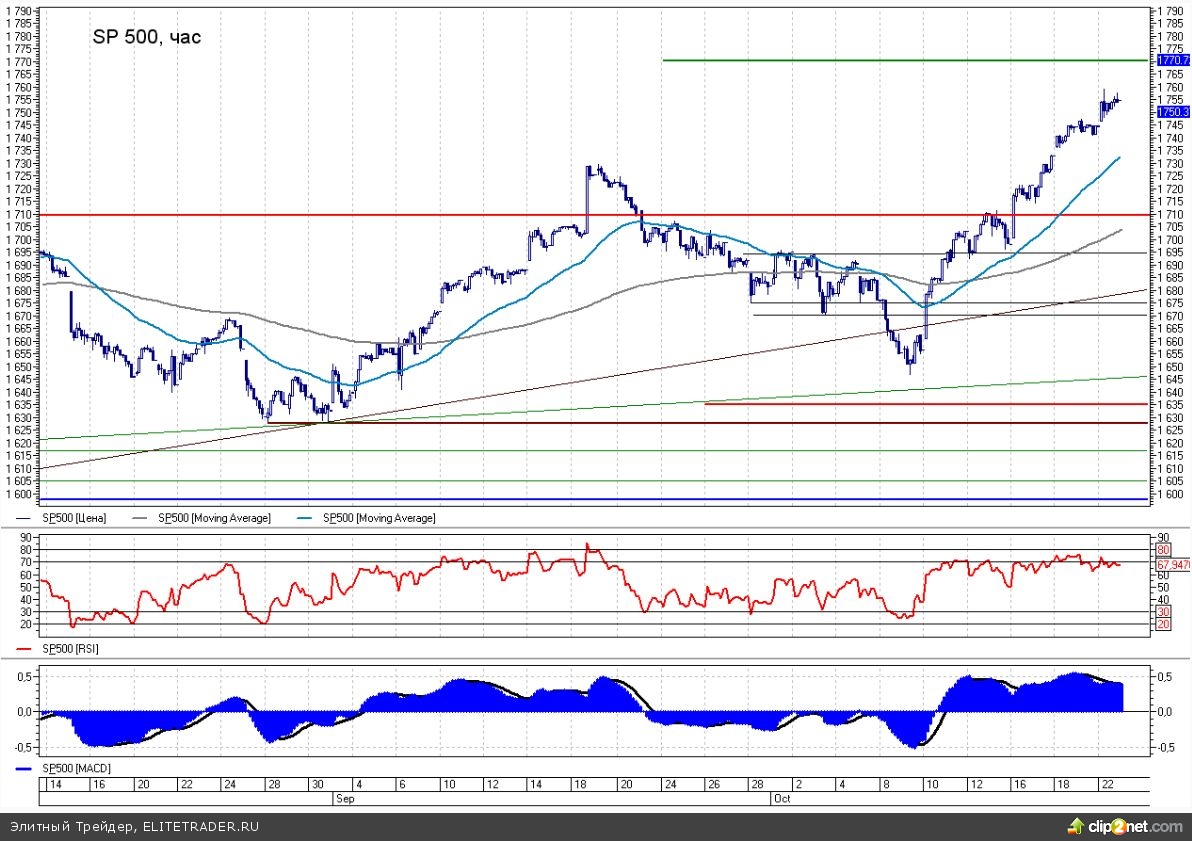Select the gray-line Moving Average legend entry
The width and height of the screenshot is (1192, 841).
[x=213, y=518]
